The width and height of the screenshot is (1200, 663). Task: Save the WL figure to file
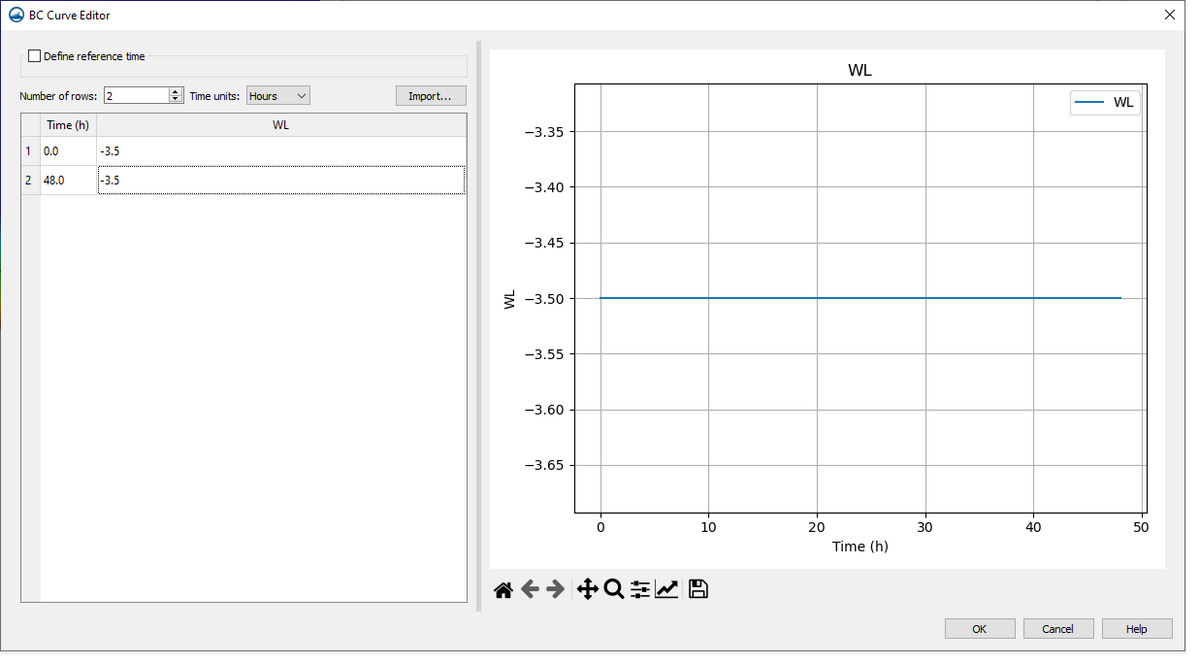point(697,589)
